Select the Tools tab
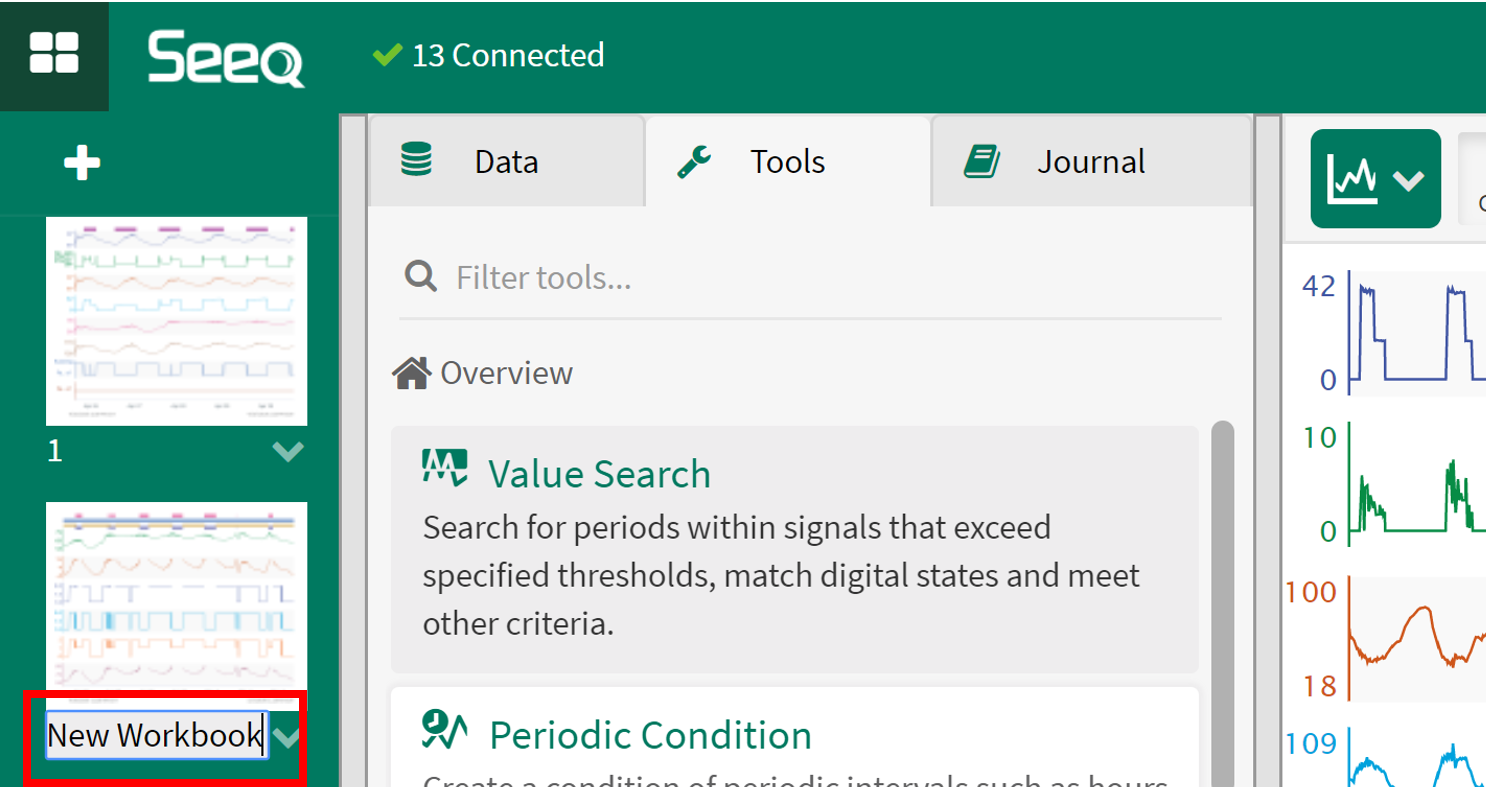This screenshot has width=1488, height=787. pyautogui.click(x=787, y=162)
